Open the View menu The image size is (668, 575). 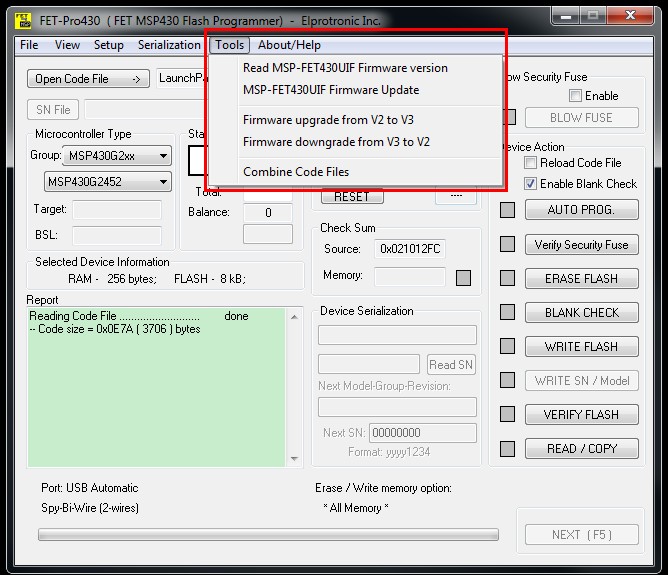click(67, 45)
